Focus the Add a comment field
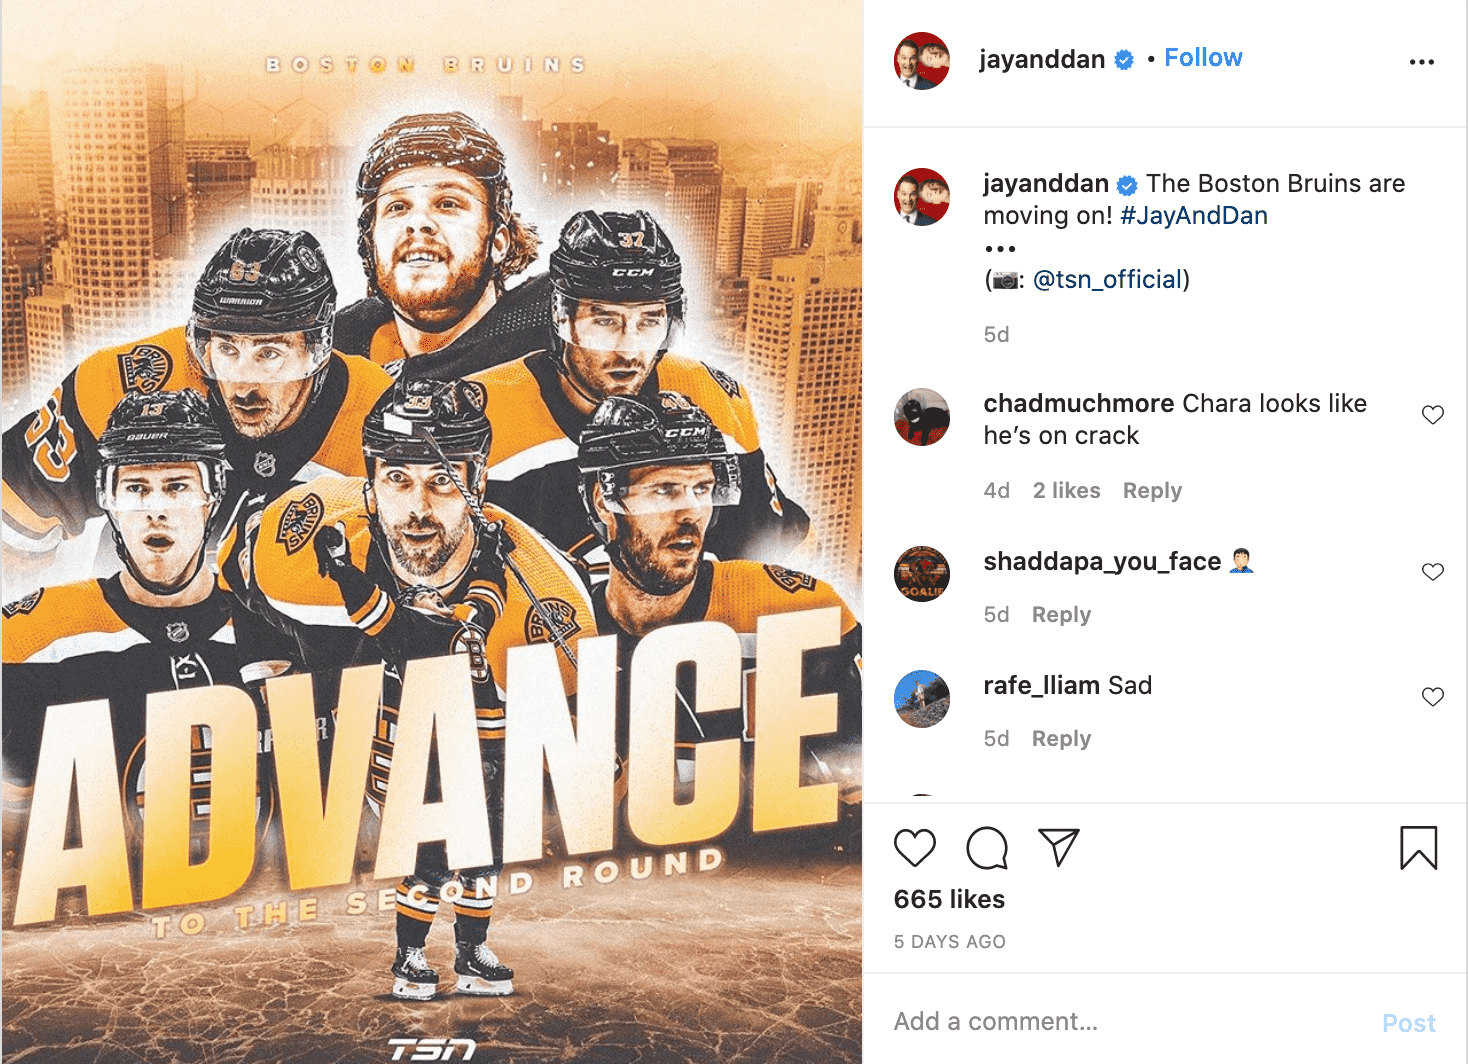Screen dimensions: 1468x1064 tap(1130, 1022)
